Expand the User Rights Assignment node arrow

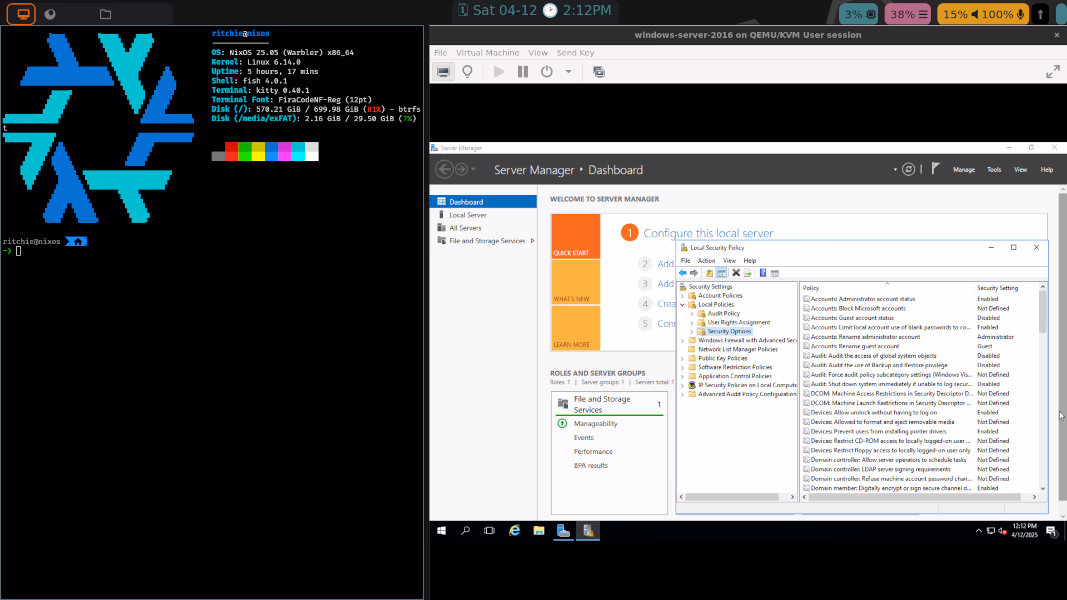click(x=692, y=322)
